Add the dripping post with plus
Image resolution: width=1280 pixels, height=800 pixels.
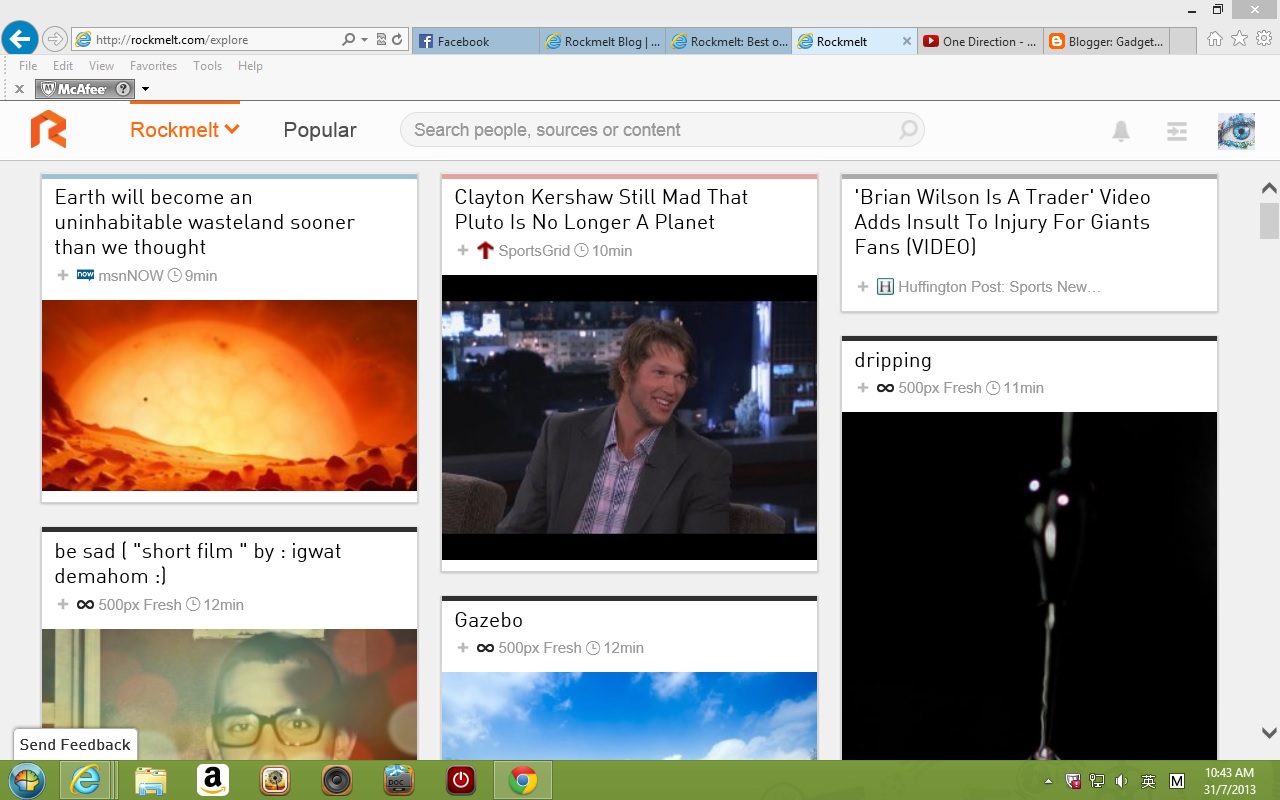863,387
